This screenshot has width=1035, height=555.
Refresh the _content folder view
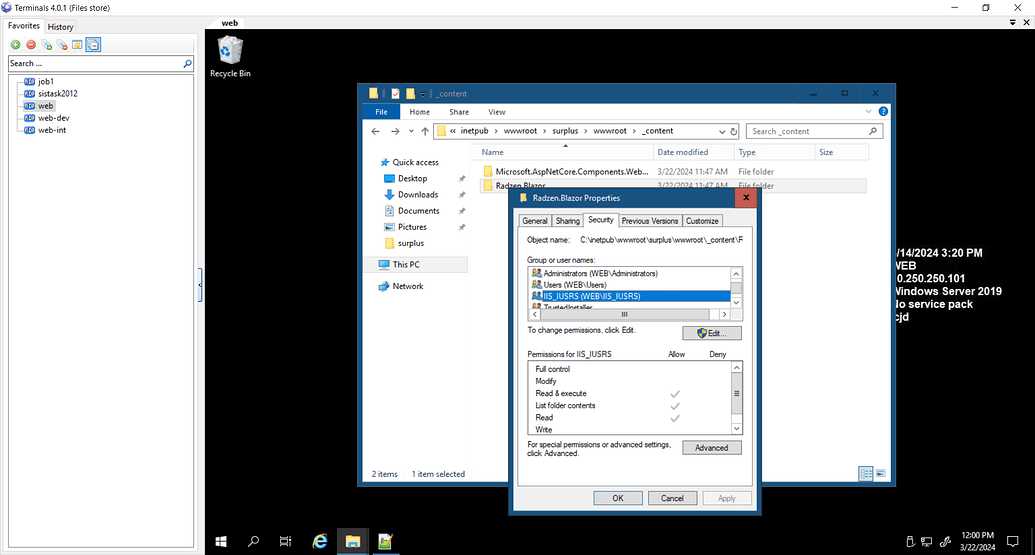pyautogui.click(x=734, y=131)
